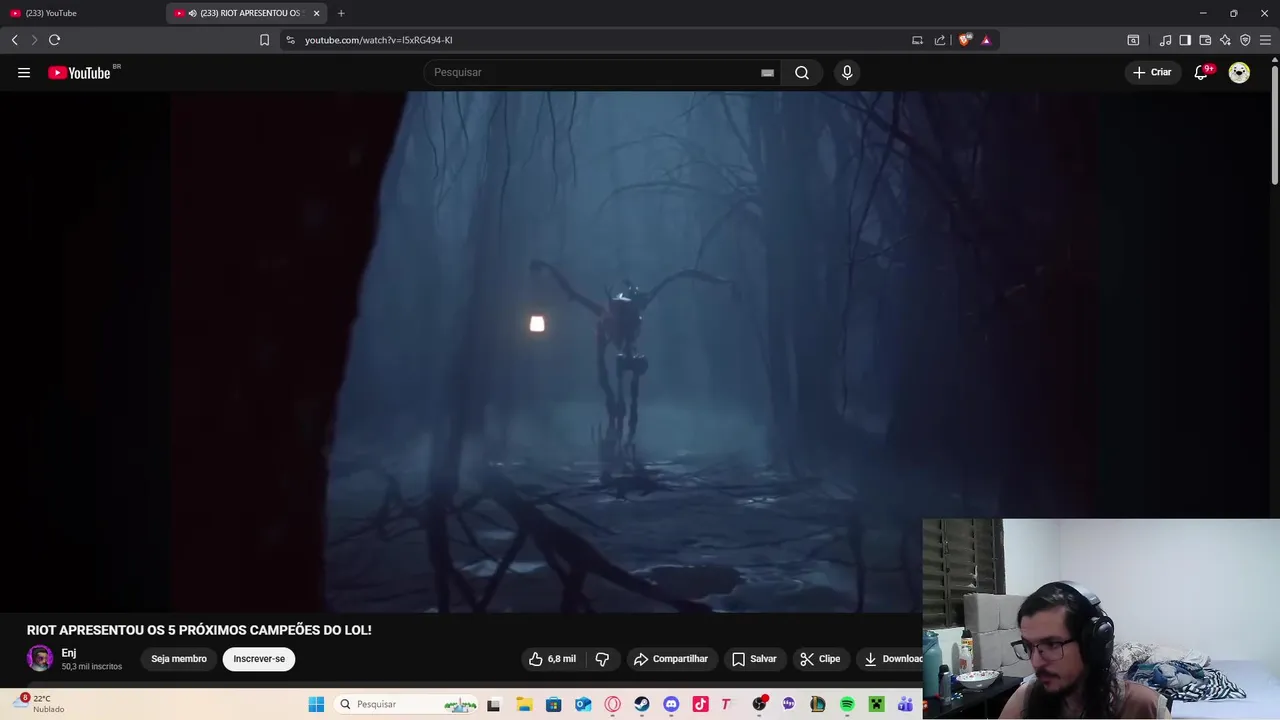
Task: Bookmark this page via address bar icon
Action: click(264, 40)
